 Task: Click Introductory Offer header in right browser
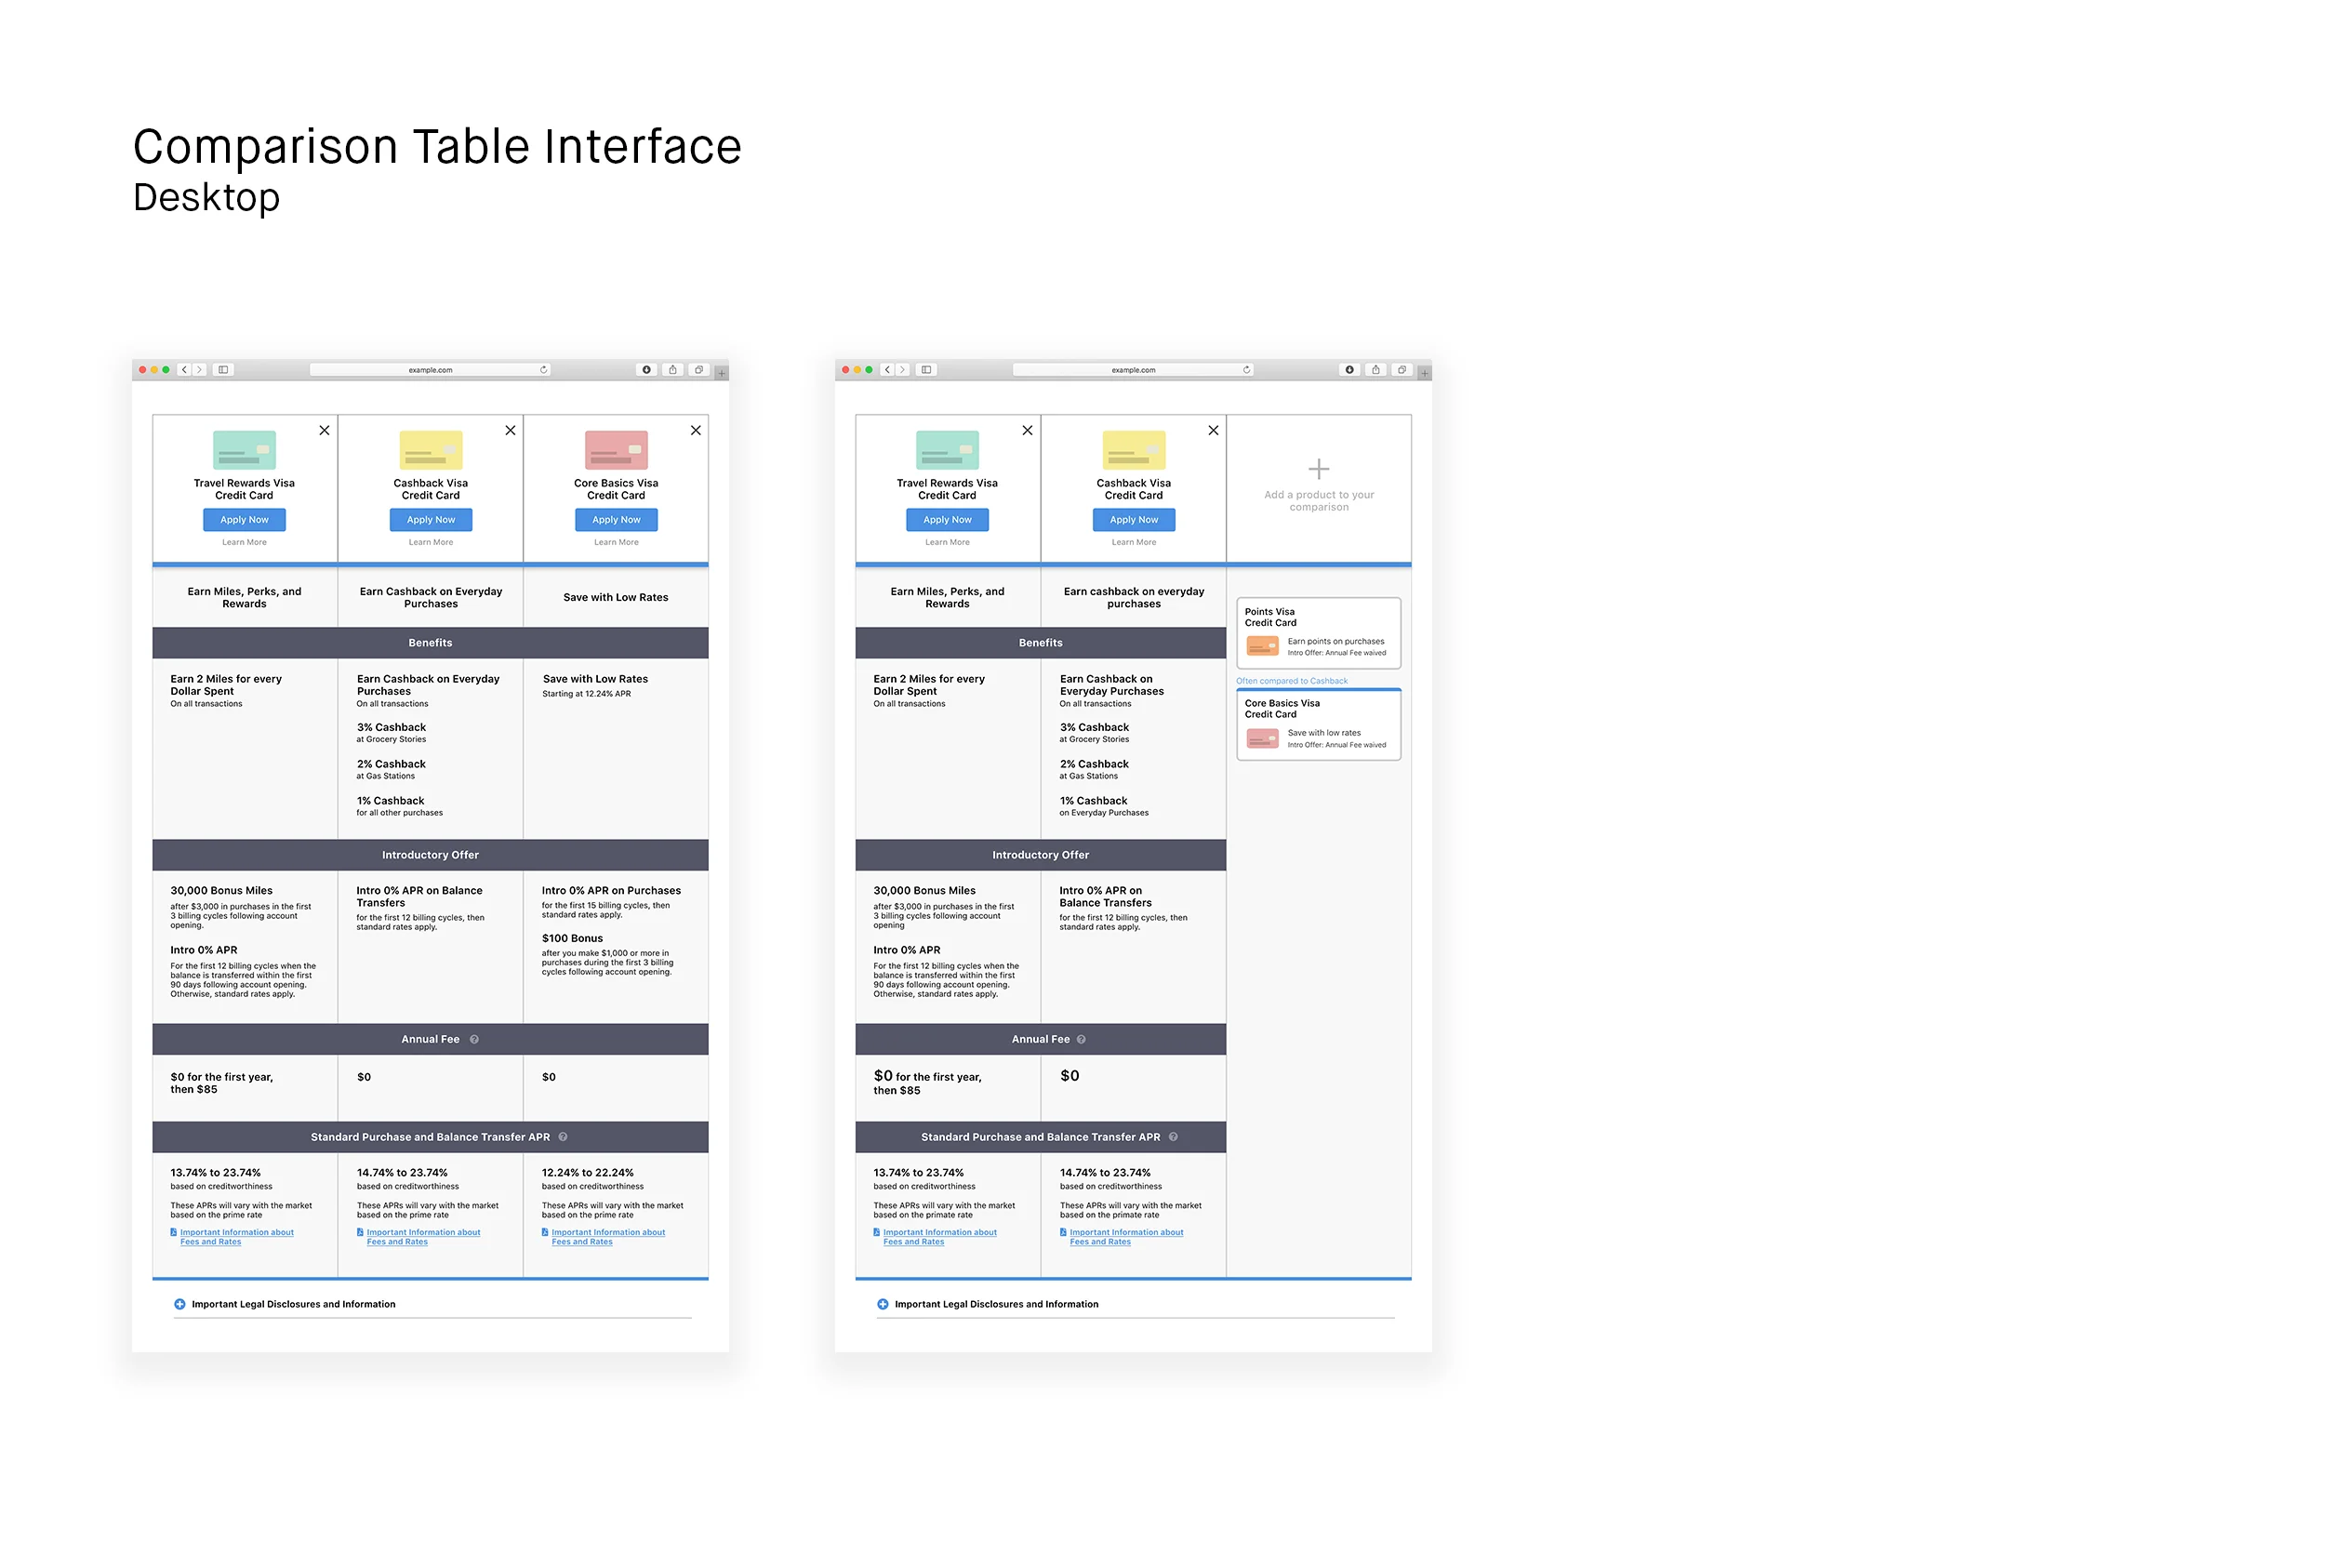point(1041,855)
